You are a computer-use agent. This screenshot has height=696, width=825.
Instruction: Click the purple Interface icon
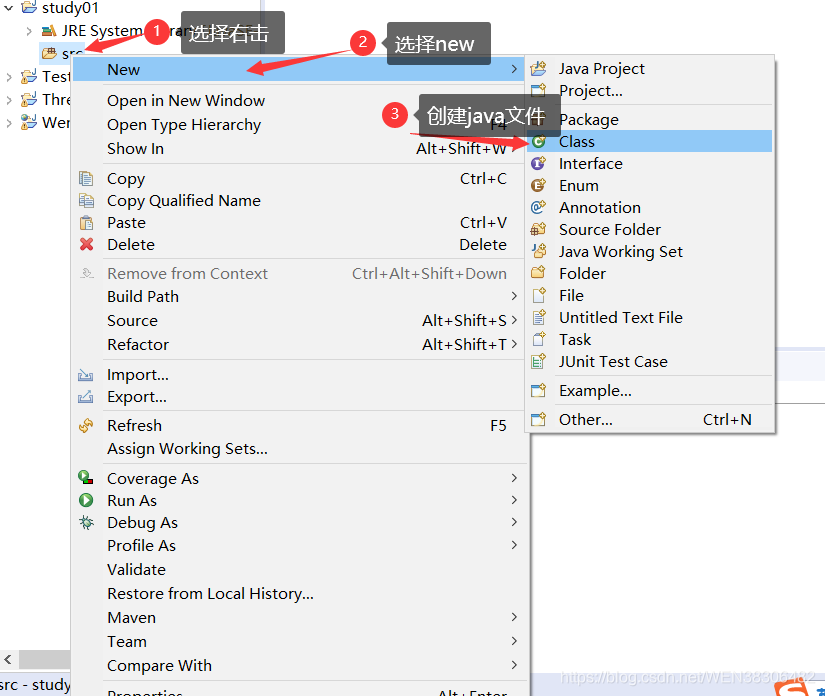[x=538, y=164]
